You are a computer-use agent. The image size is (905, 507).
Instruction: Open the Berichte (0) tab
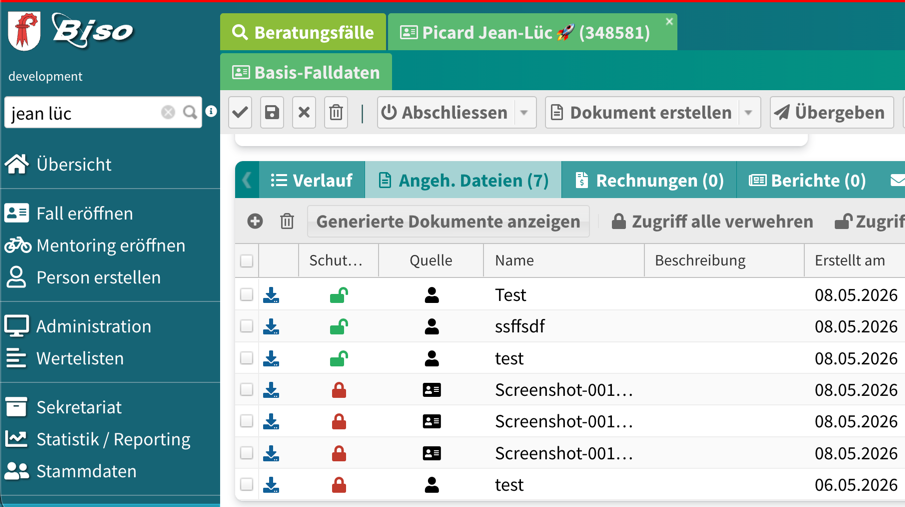(807, 180)
